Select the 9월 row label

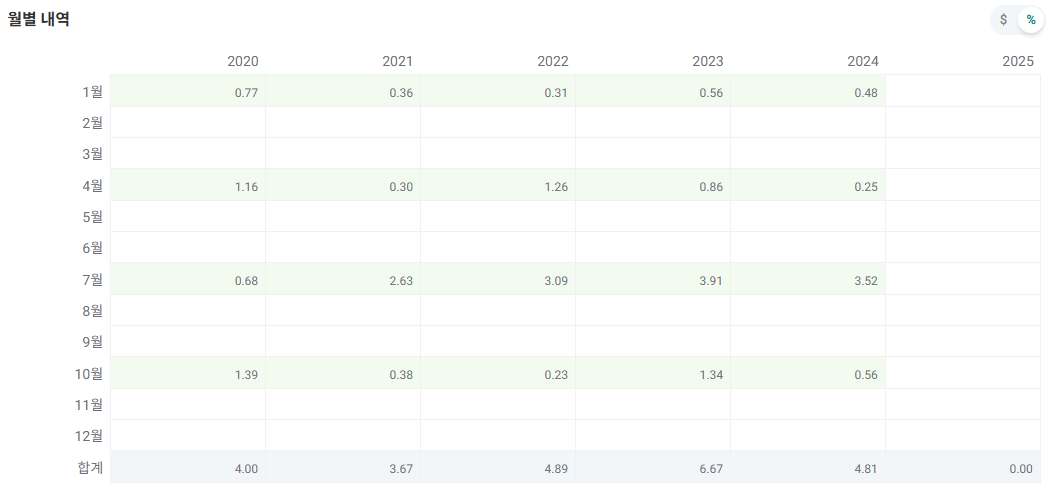click(92, 341)
